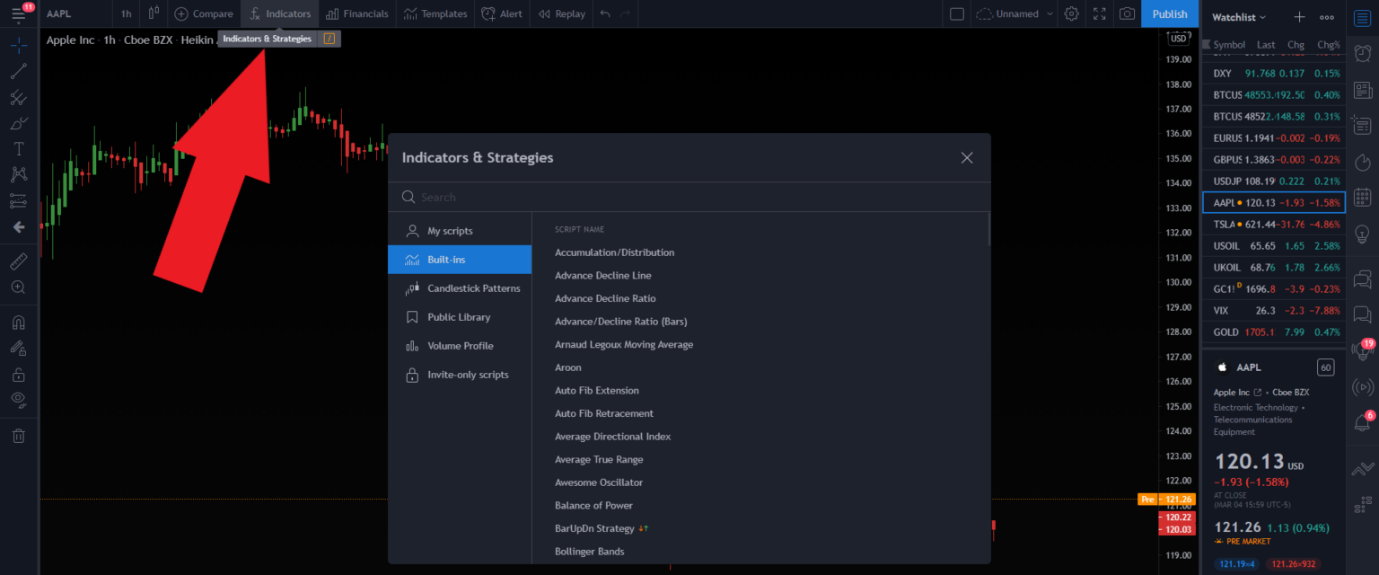Open the Unnamed layout dropdown
1379x575 pixels.
click(1015, 14)
